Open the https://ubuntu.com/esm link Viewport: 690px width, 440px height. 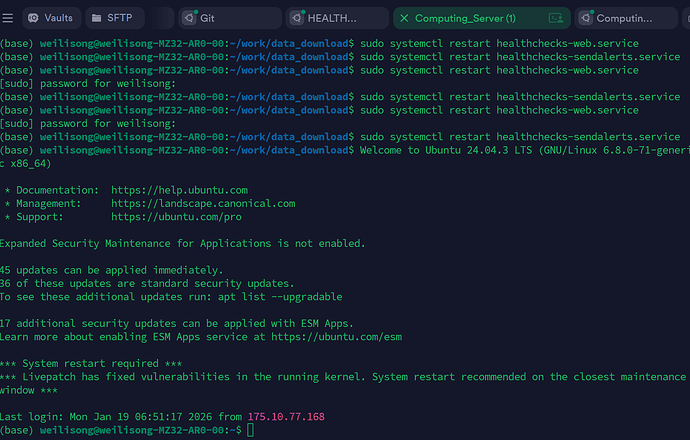point(337,337)
